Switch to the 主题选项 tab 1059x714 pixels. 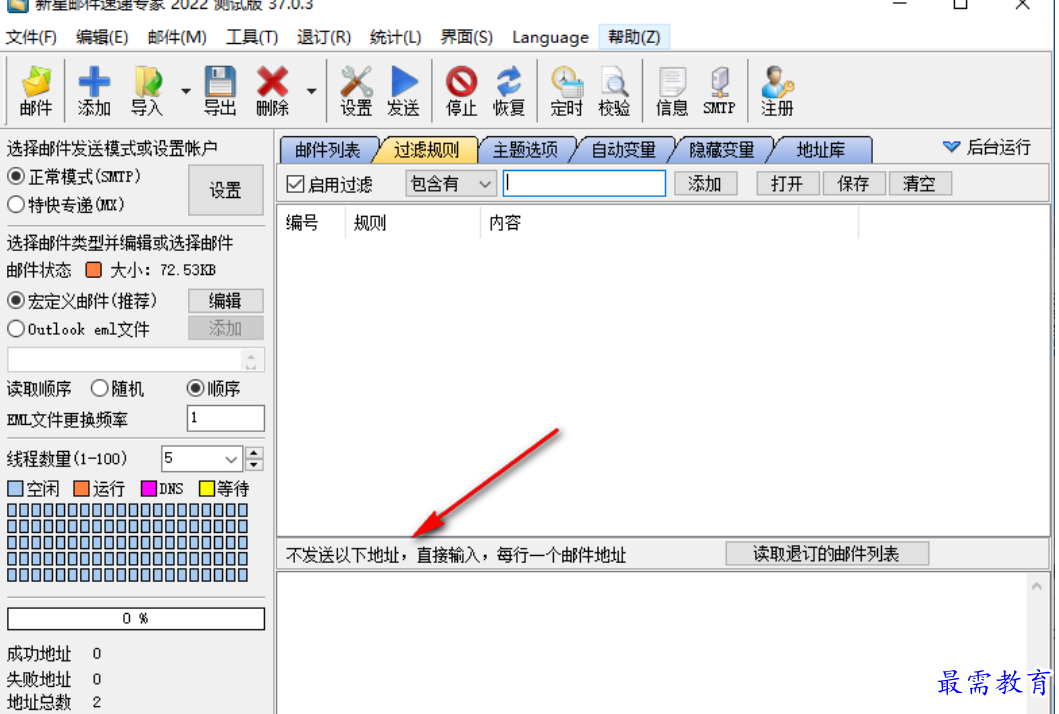(525, 150)
